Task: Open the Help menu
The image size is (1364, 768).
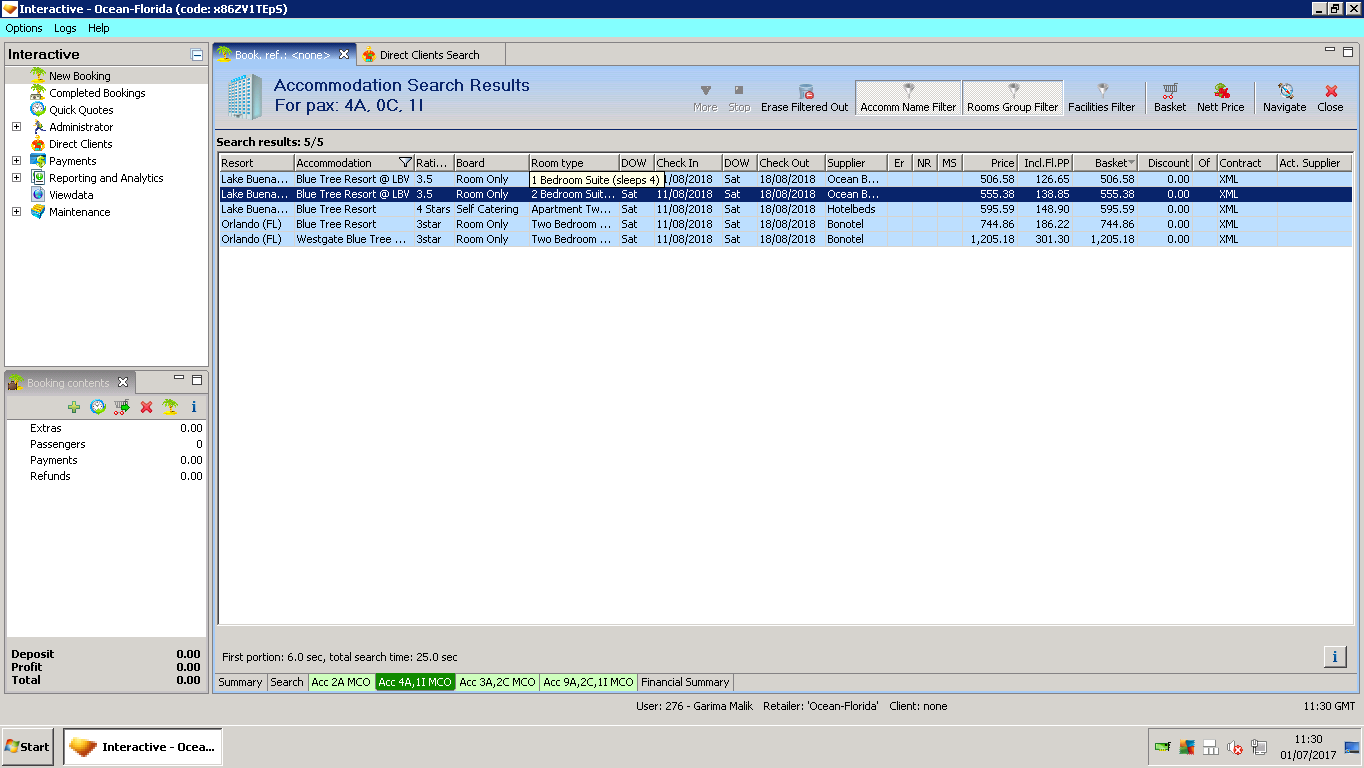Action: 99,28
